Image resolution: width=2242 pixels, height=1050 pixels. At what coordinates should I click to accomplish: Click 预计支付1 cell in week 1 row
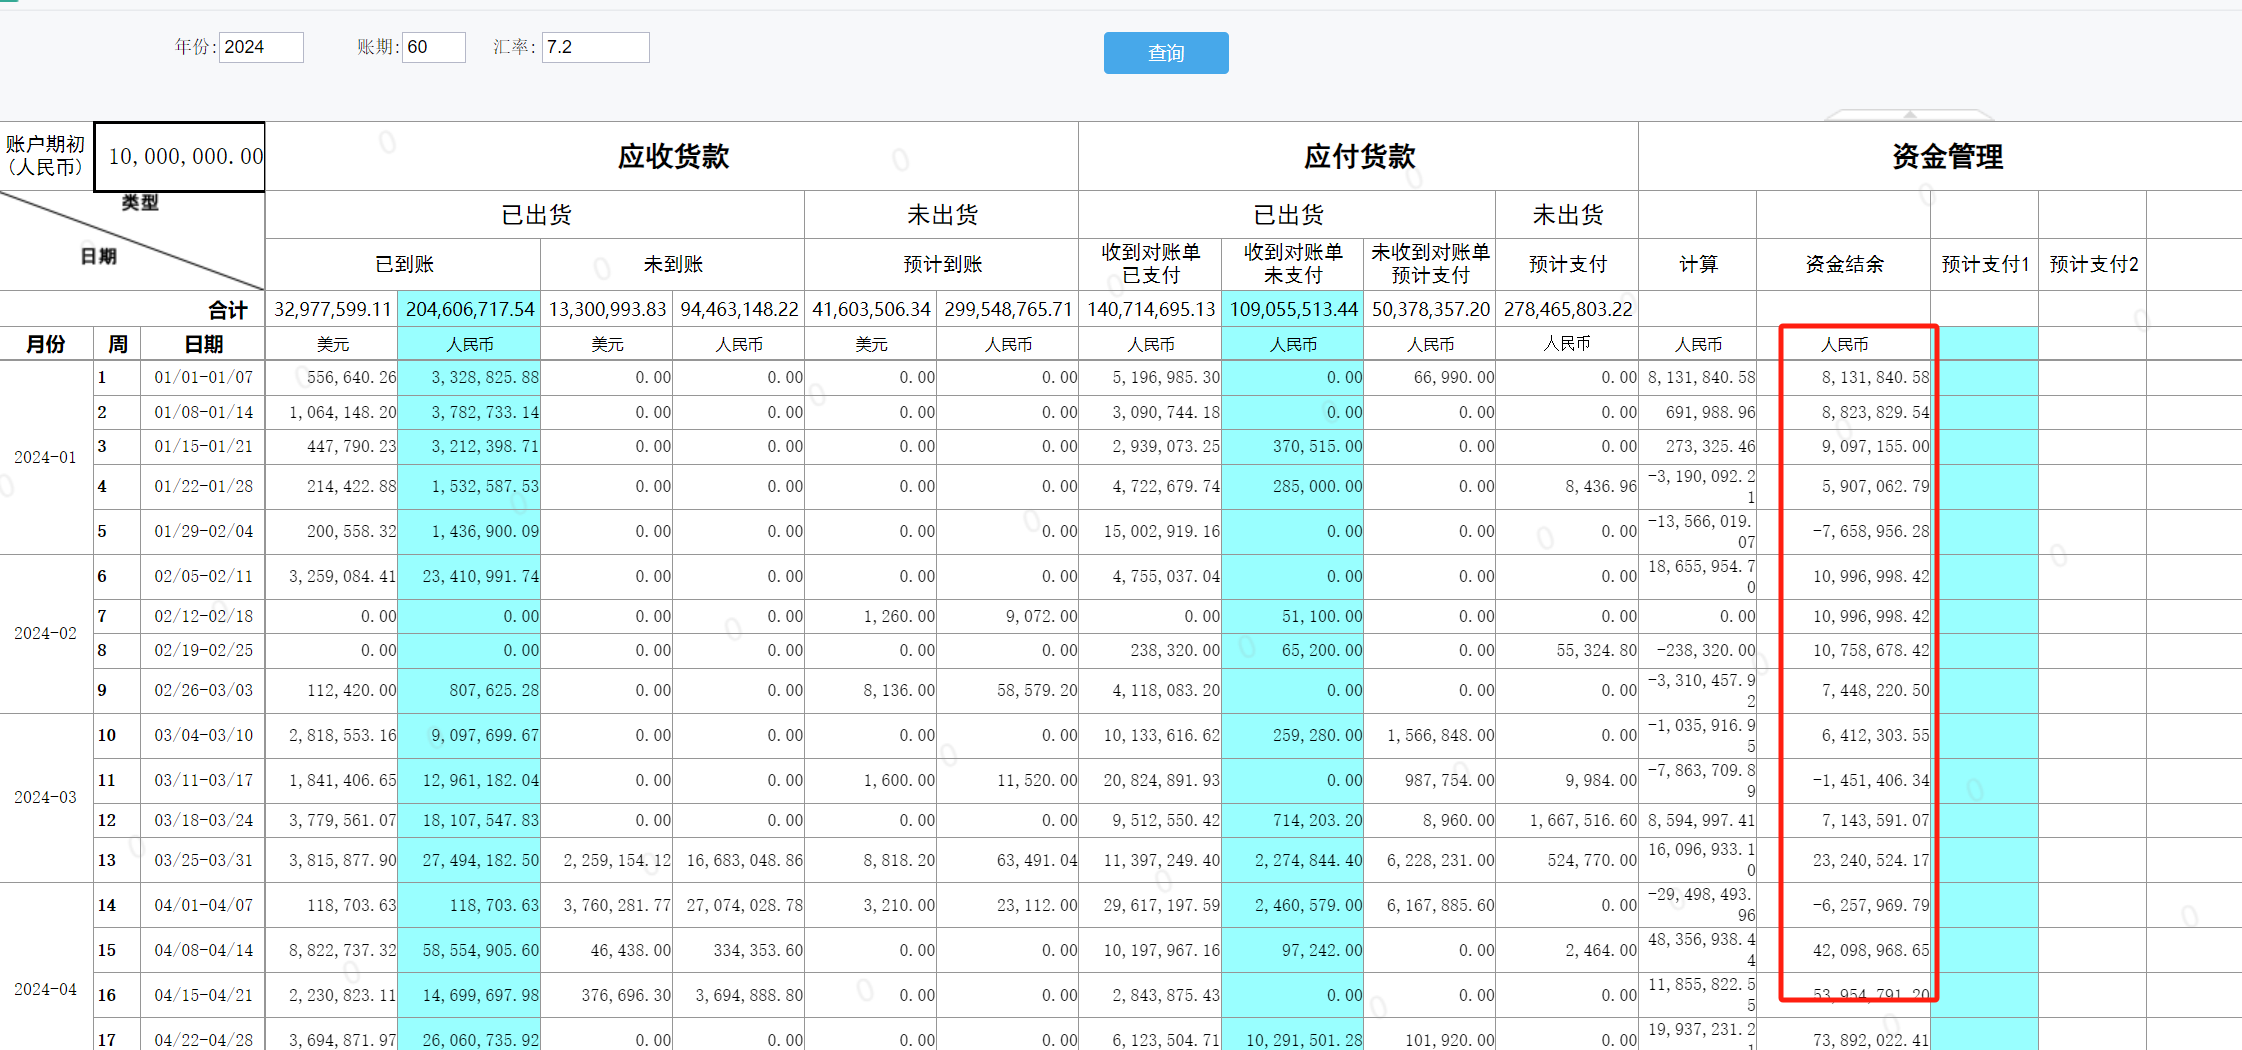tap(1985, 378)
